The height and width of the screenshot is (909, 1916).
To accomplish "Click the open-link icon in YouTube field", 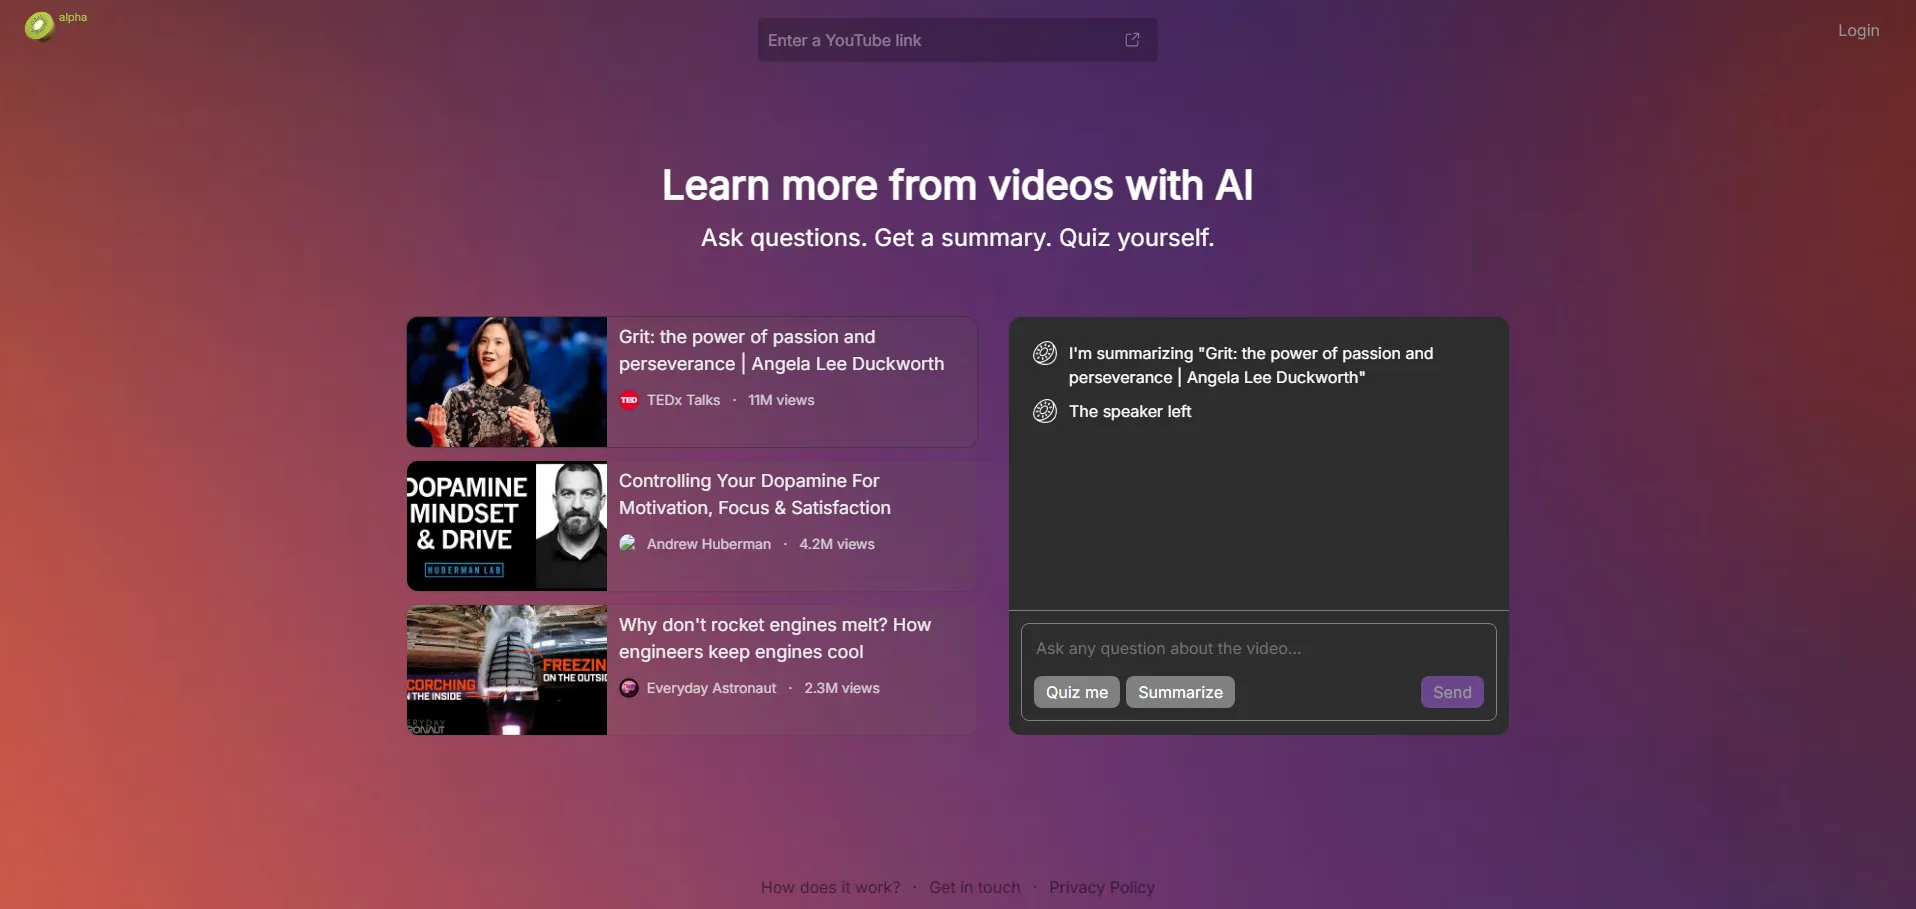I will click(1132, 40).
